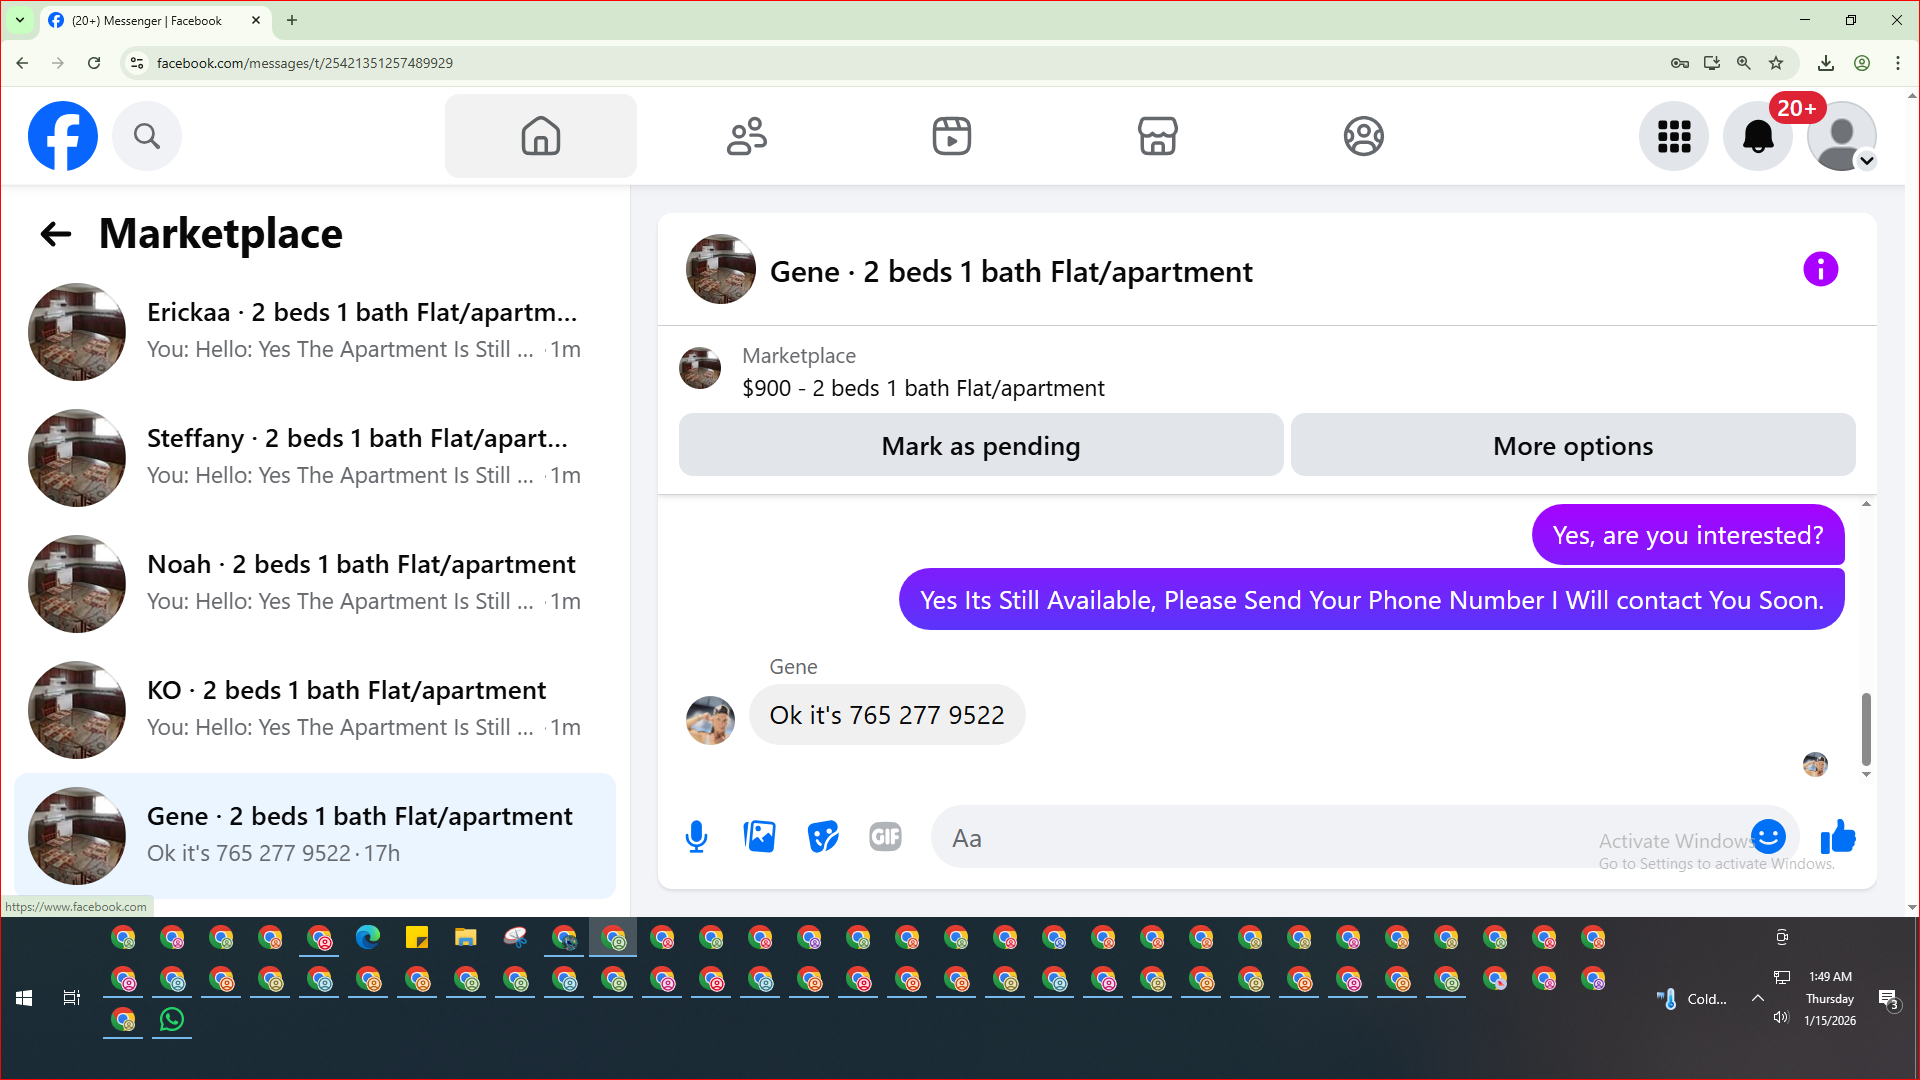Click Mark as pending button

(980, 446)
